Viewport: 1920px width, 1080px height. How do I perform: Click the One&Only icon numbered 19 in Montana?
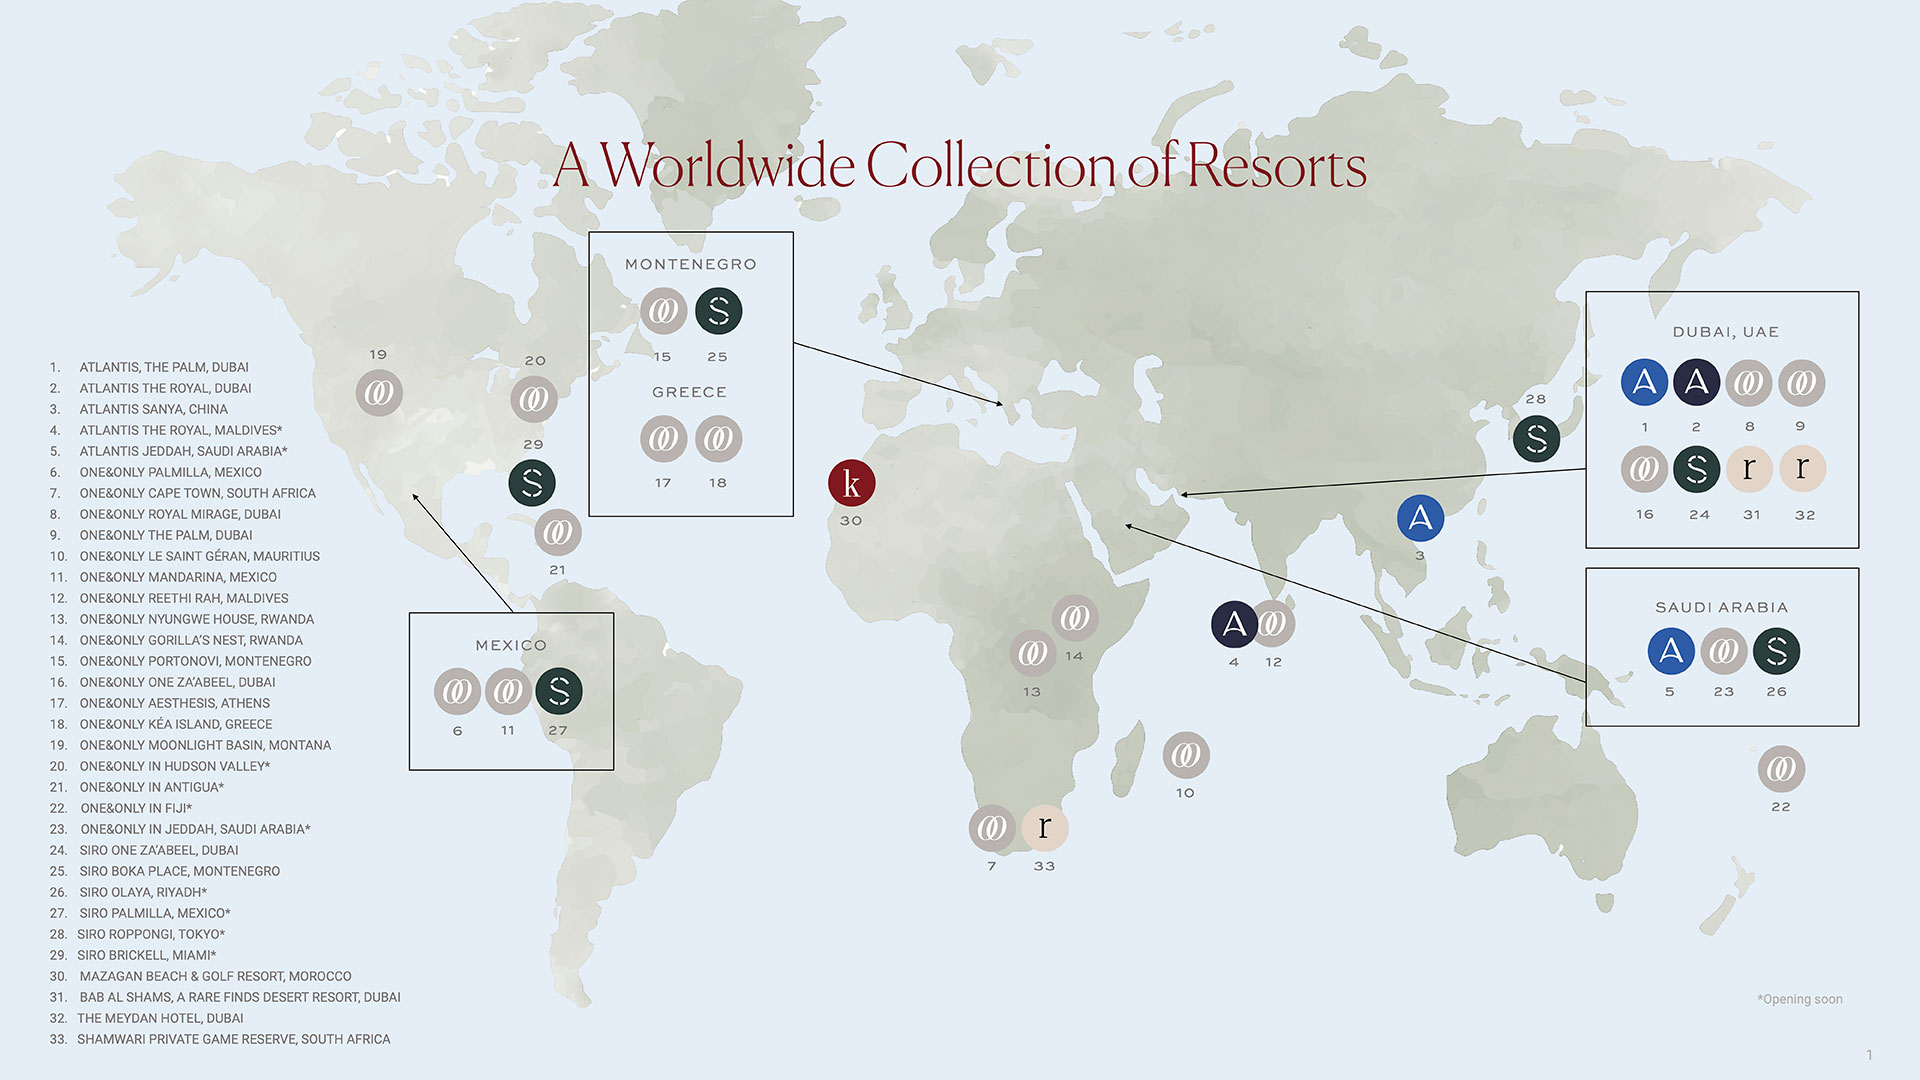[x=379, y=393]
